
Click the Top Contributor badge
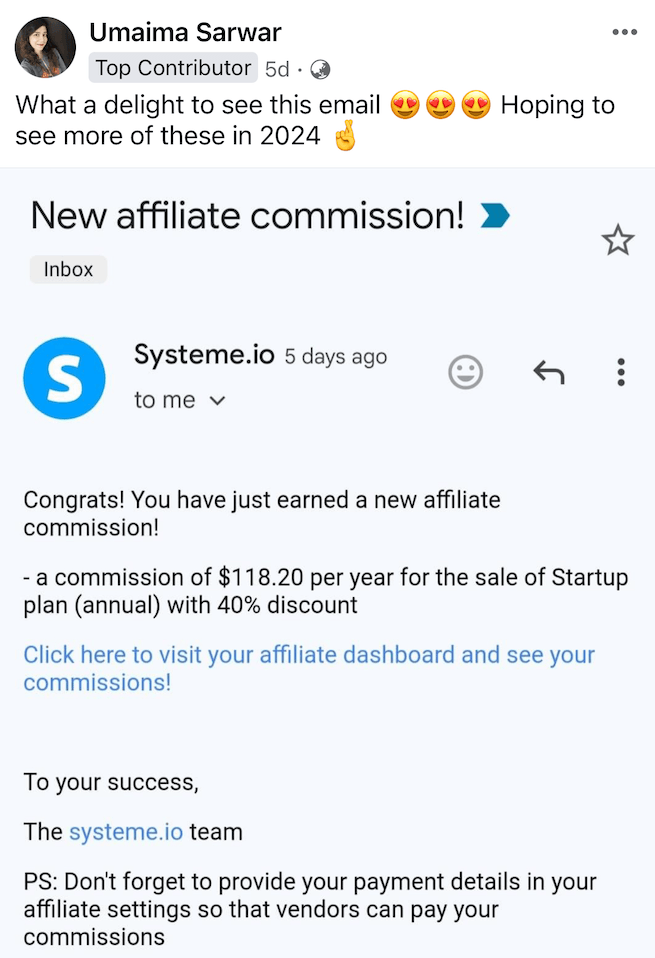[x=173, y=68]
